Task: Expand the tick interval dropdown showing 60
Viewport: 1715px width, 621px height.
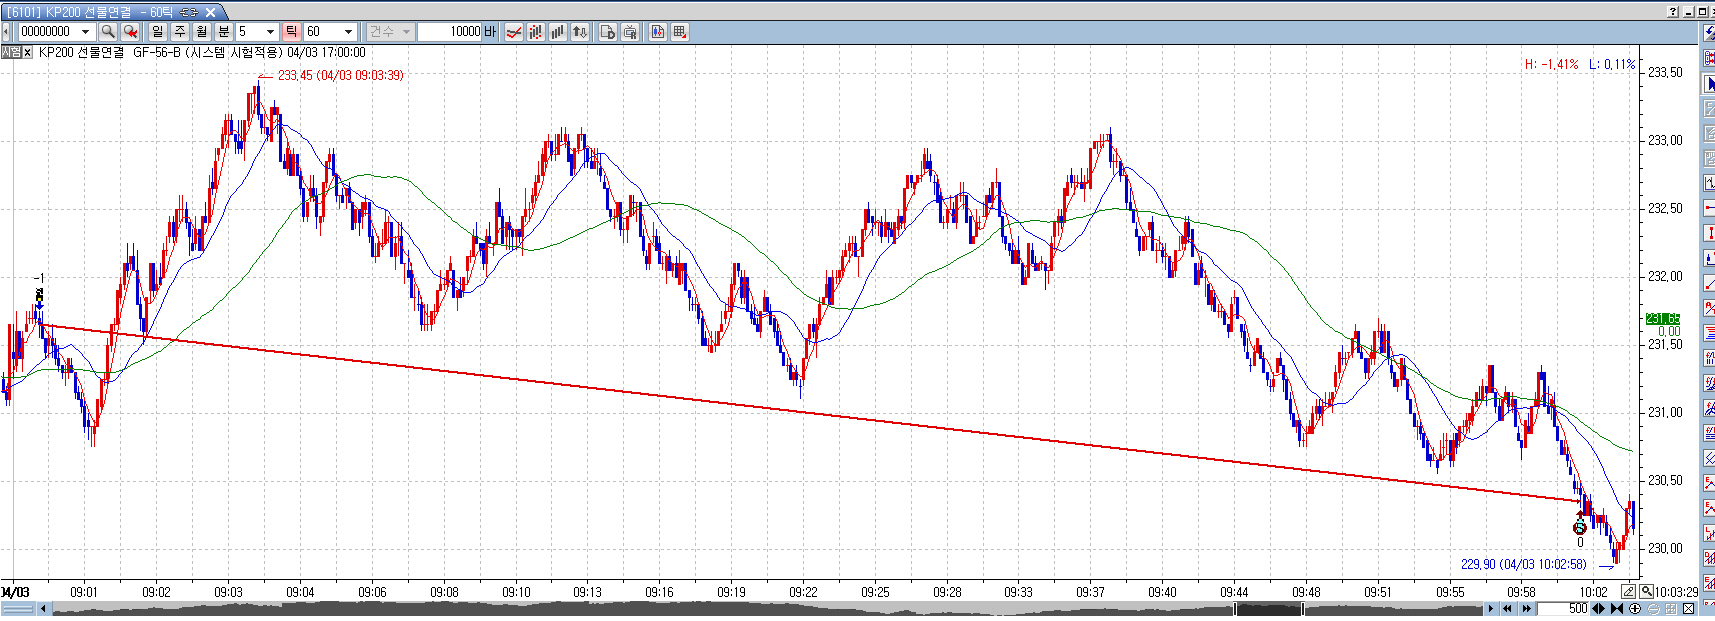Action: [348, 32]
